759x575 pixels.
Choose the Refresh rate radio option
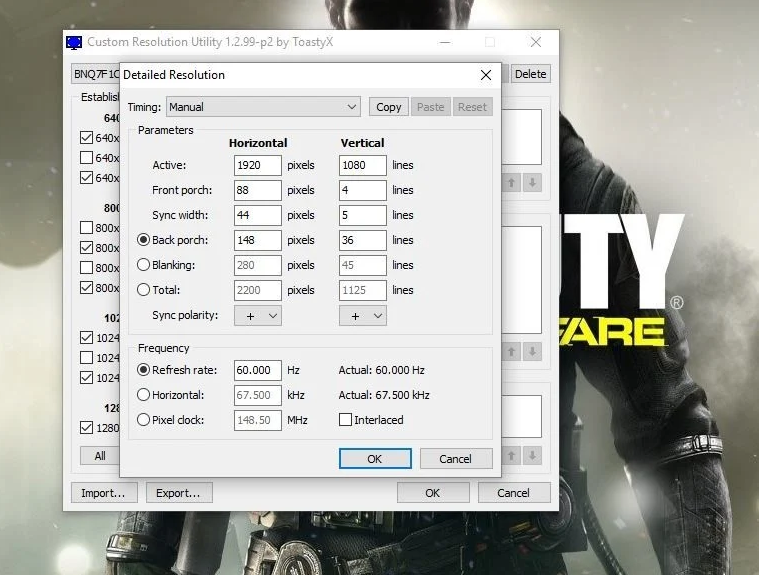[143, 370]
